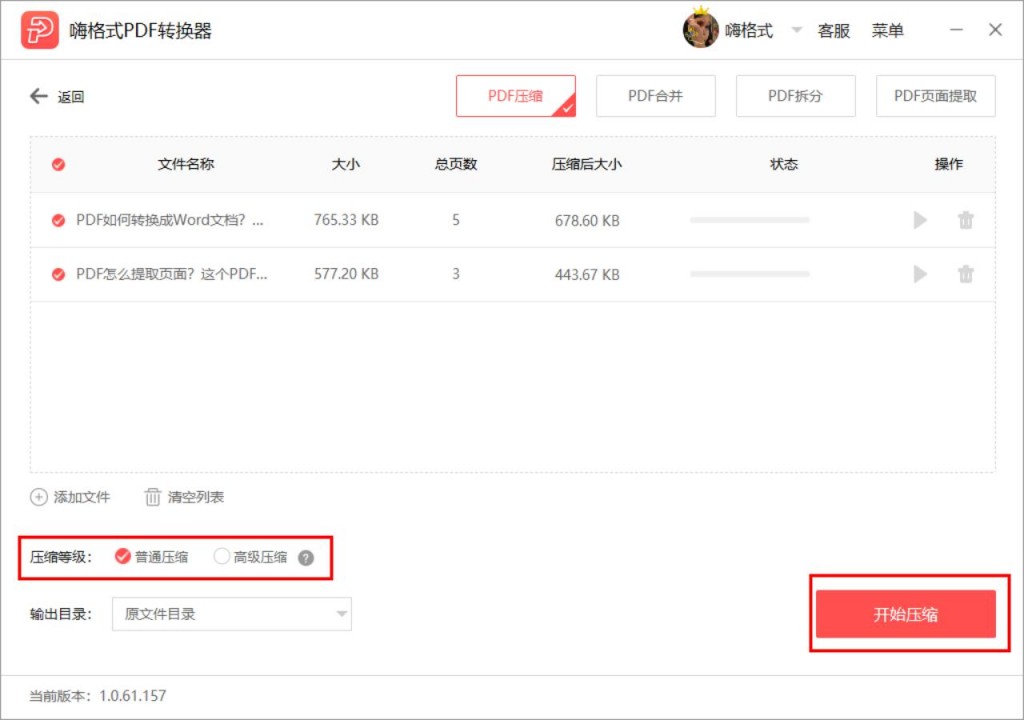Click the help question mark beside 高级压缩

pos(306,558)
